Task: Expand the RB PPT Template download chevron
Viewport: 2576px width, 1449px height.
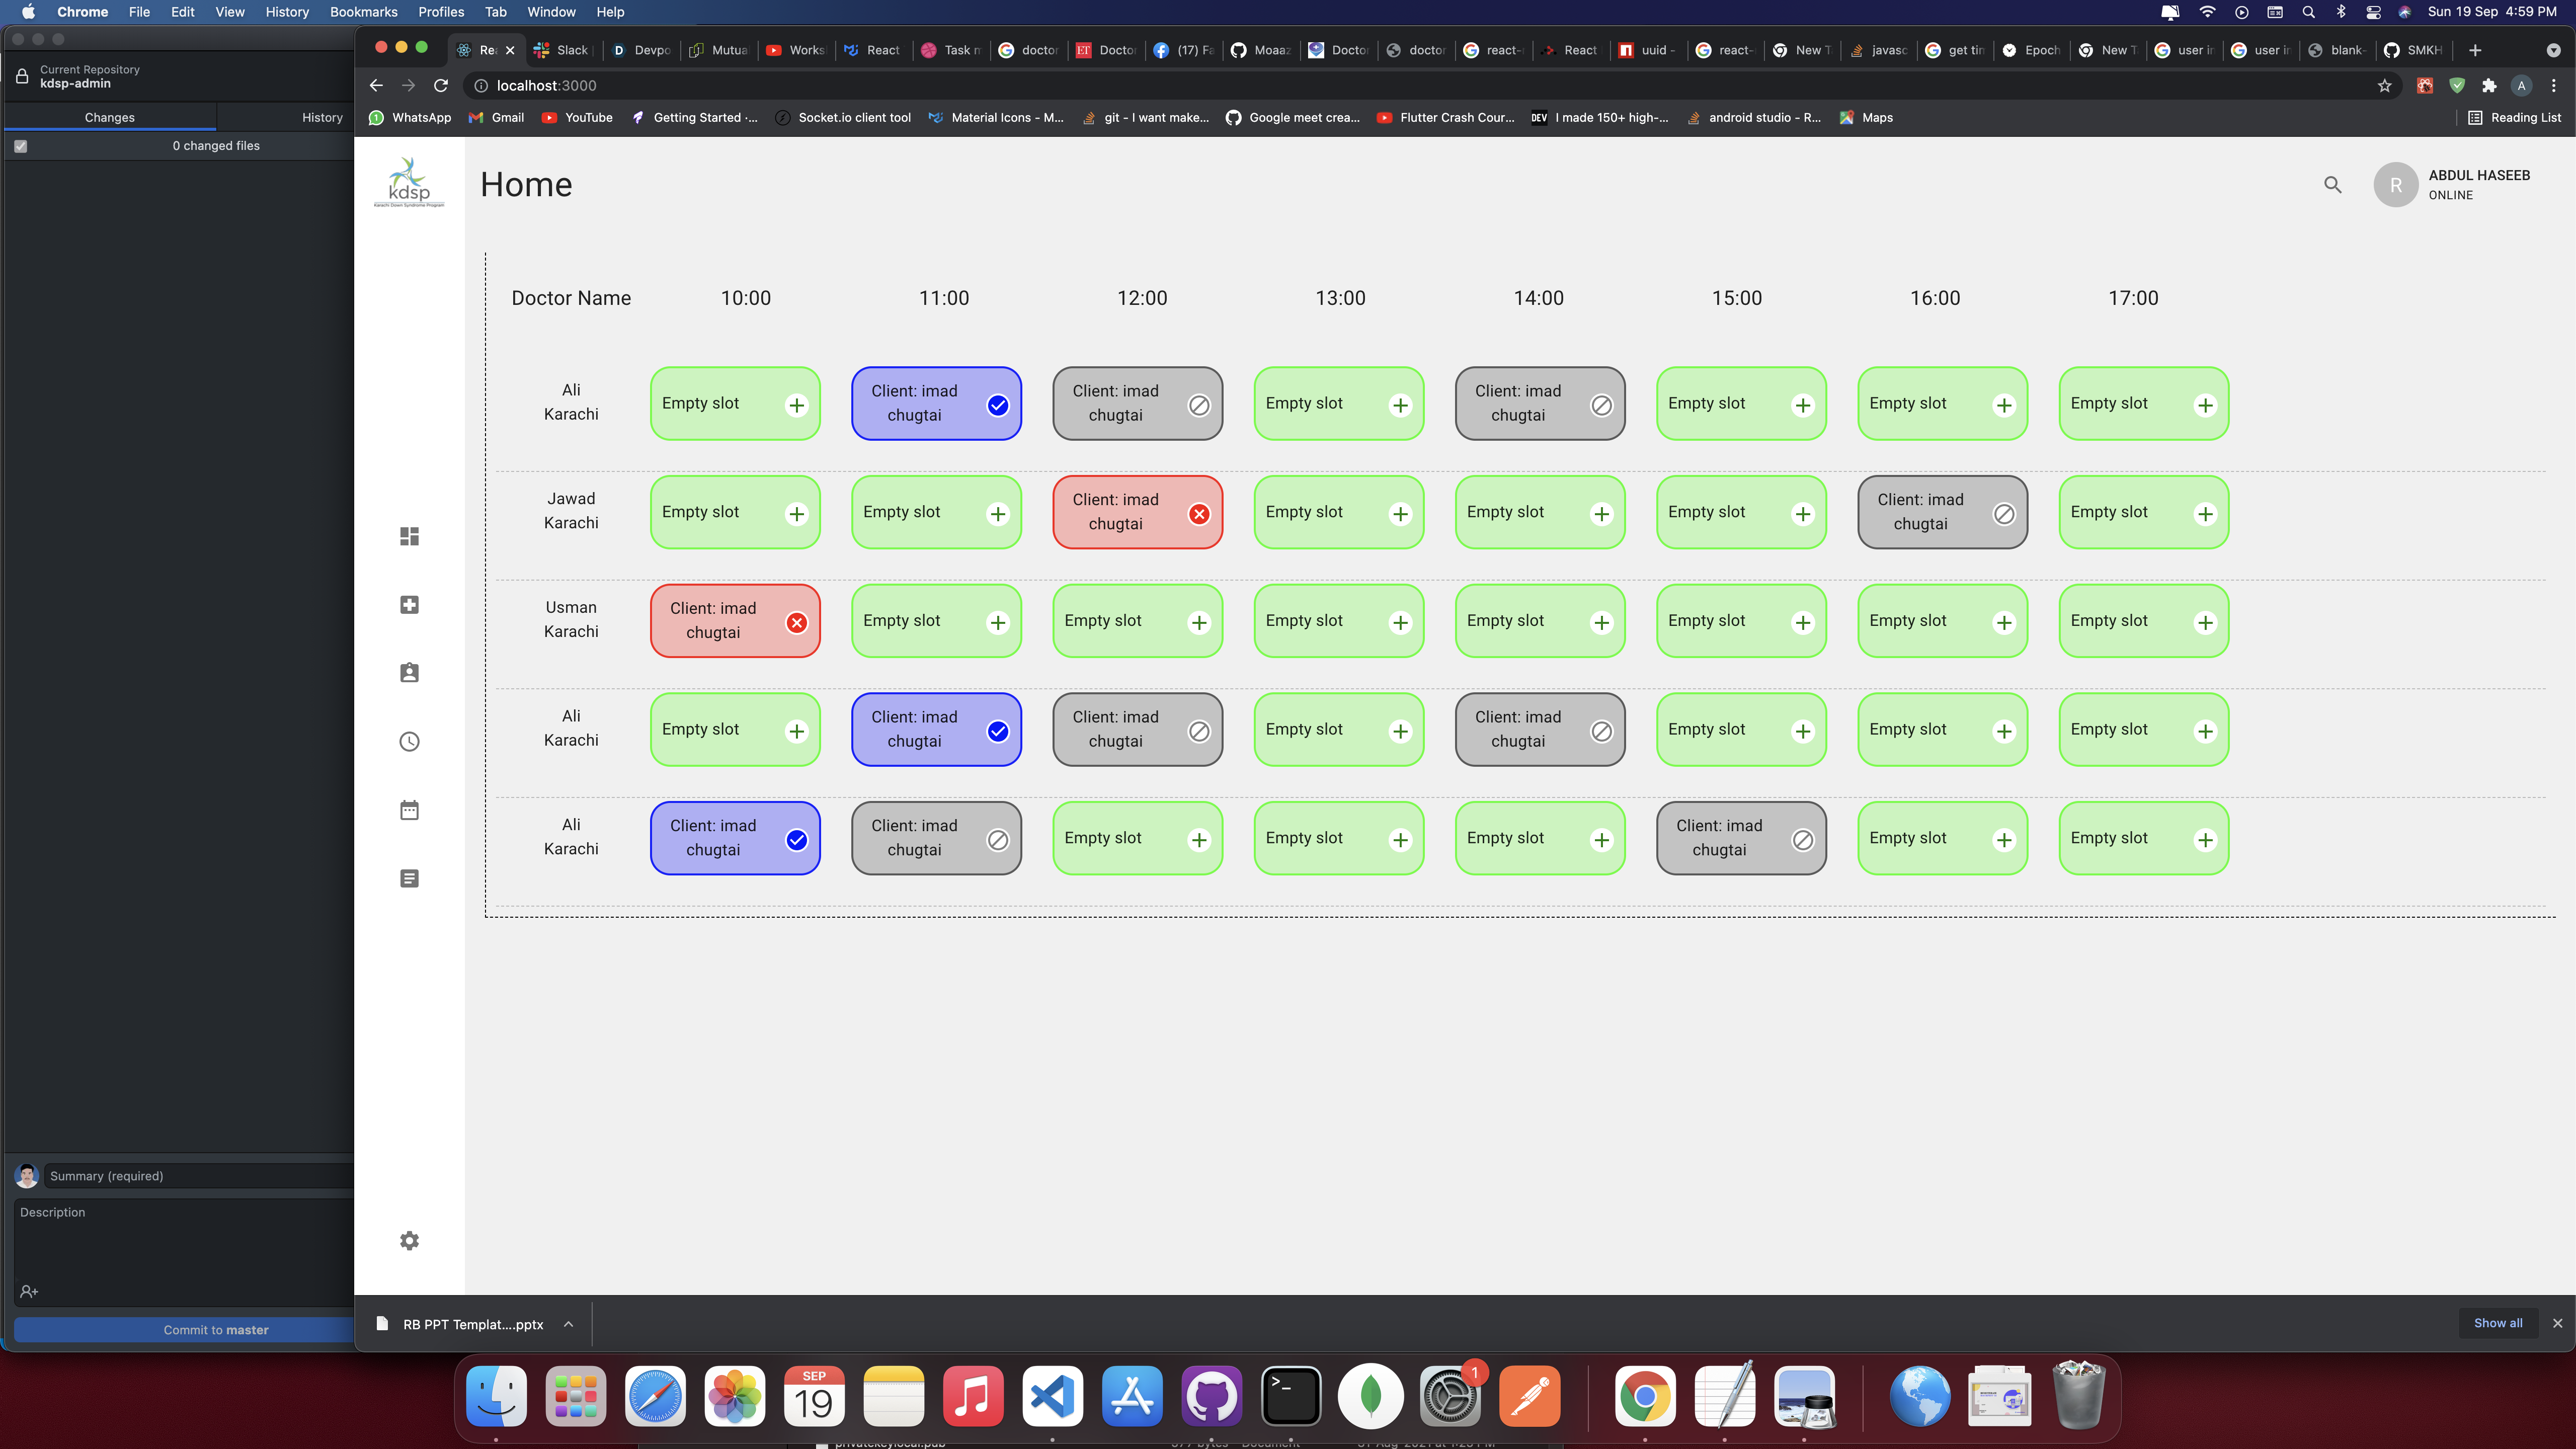Action: [x=568, y=1324]
